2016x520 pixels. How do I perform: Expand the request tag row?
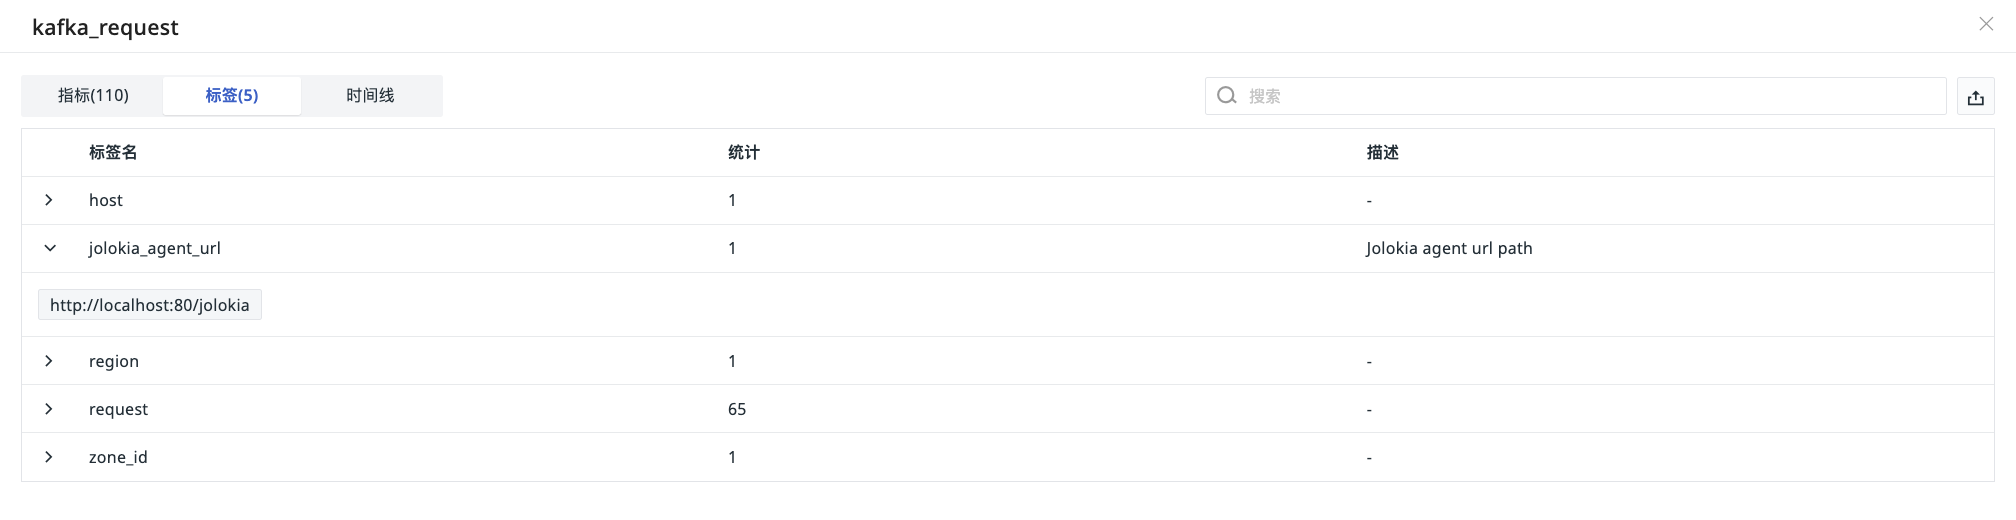(49, 409)
